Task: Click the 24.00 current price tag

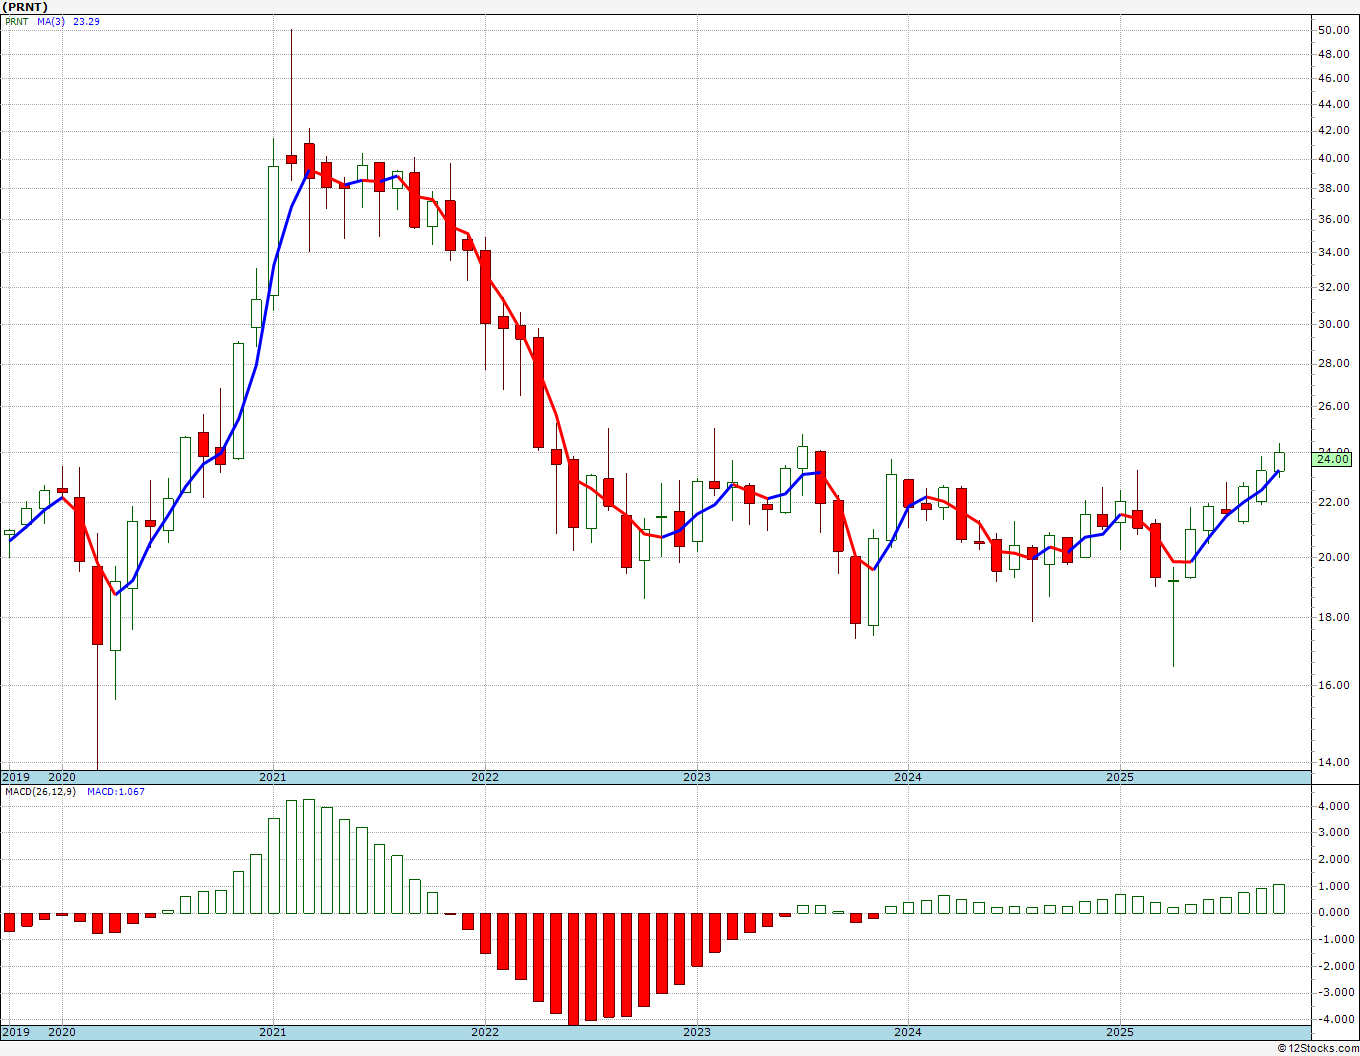Action: coord(1333,459)
